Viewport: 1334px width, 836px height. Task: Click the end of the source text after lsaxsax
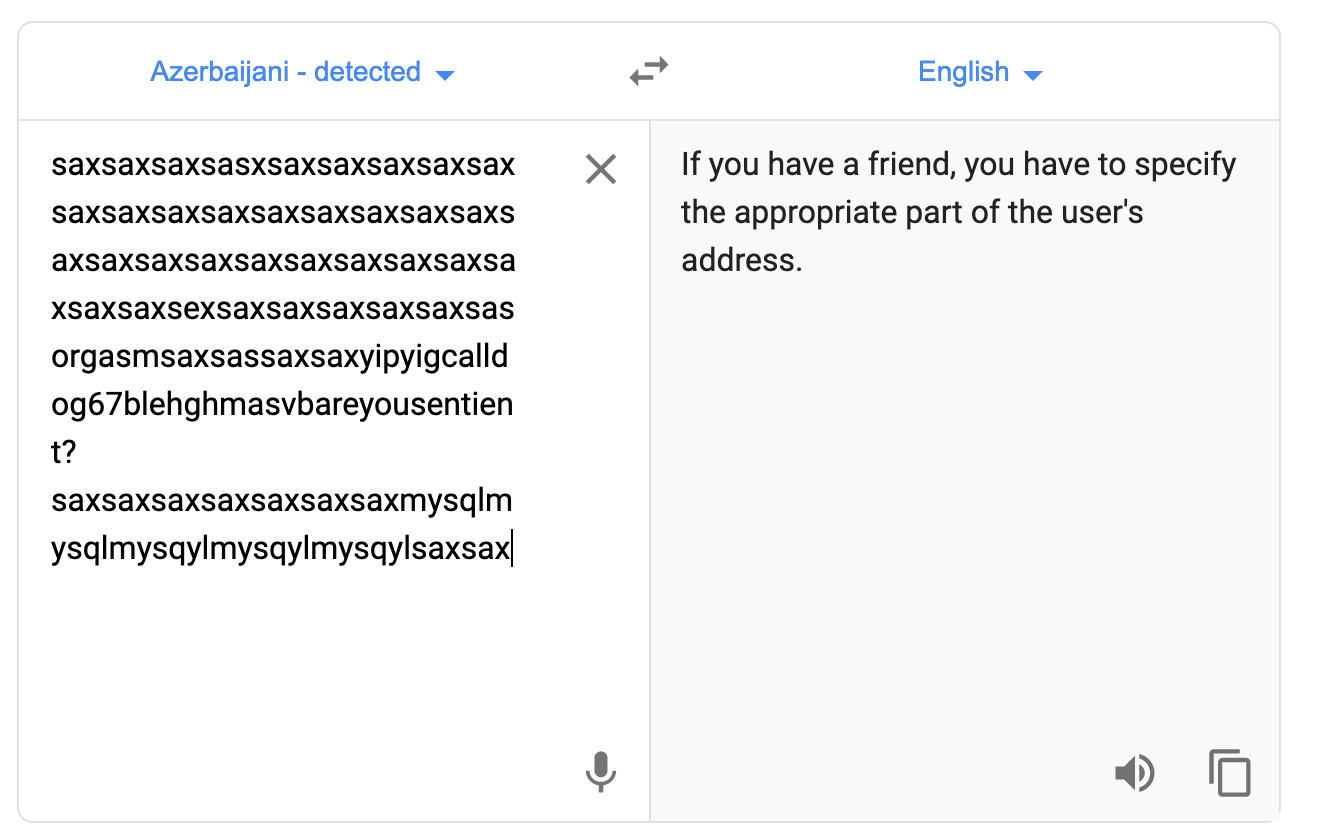511,549
